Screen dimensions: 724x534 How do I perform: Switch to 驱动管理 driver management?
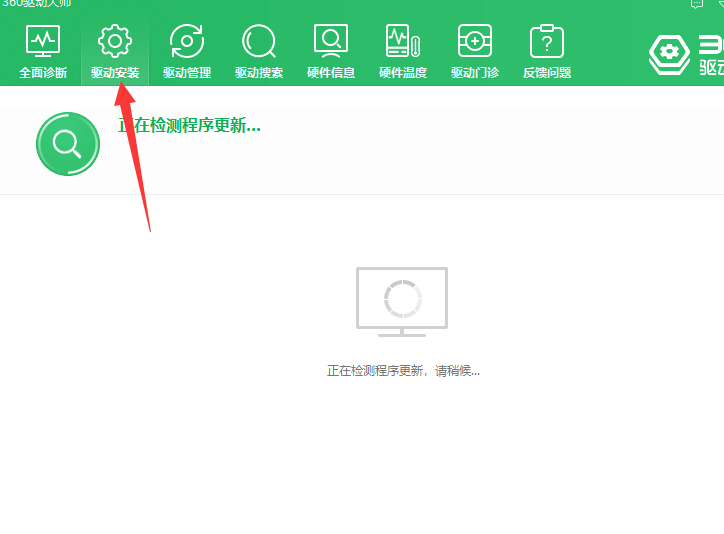click(187, 52)
